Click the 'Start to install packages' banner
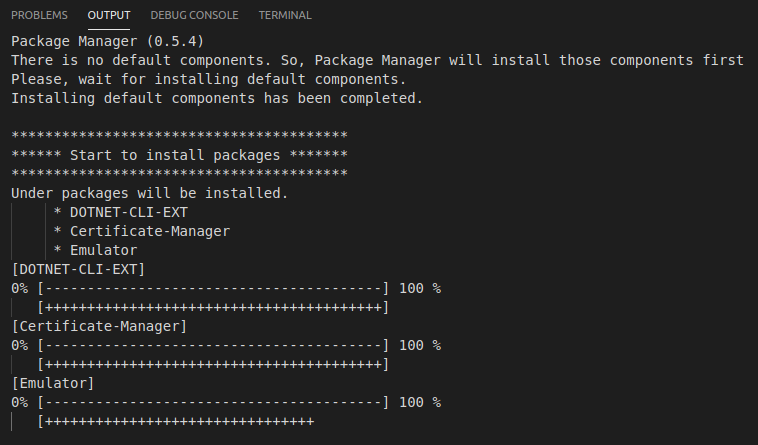The width and height of the screenshot is (758, 445). point(179,155)
